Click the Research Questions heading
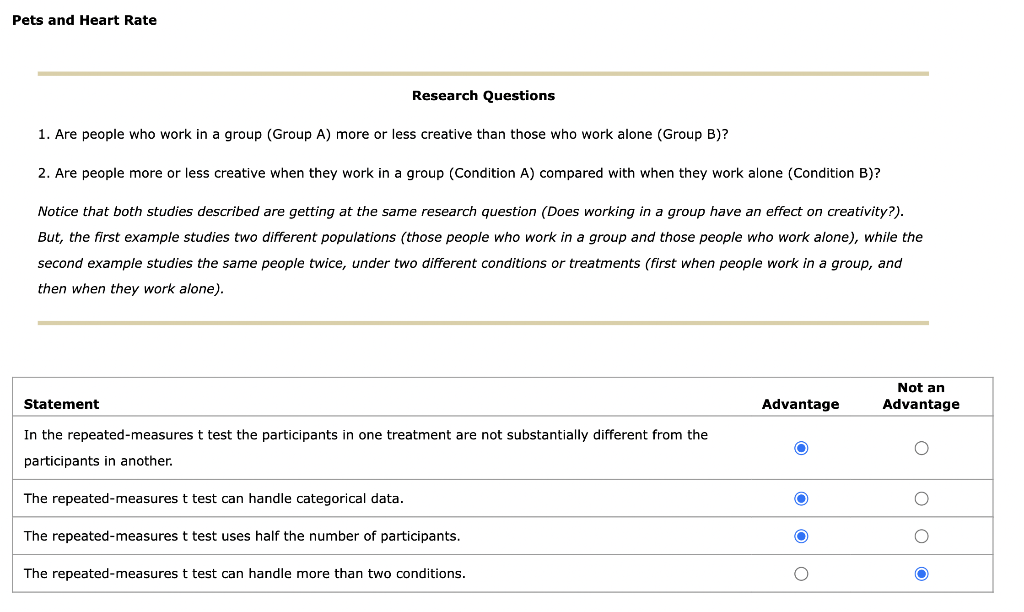Screen dimensions: 1024x612 [x=483, y=95]
